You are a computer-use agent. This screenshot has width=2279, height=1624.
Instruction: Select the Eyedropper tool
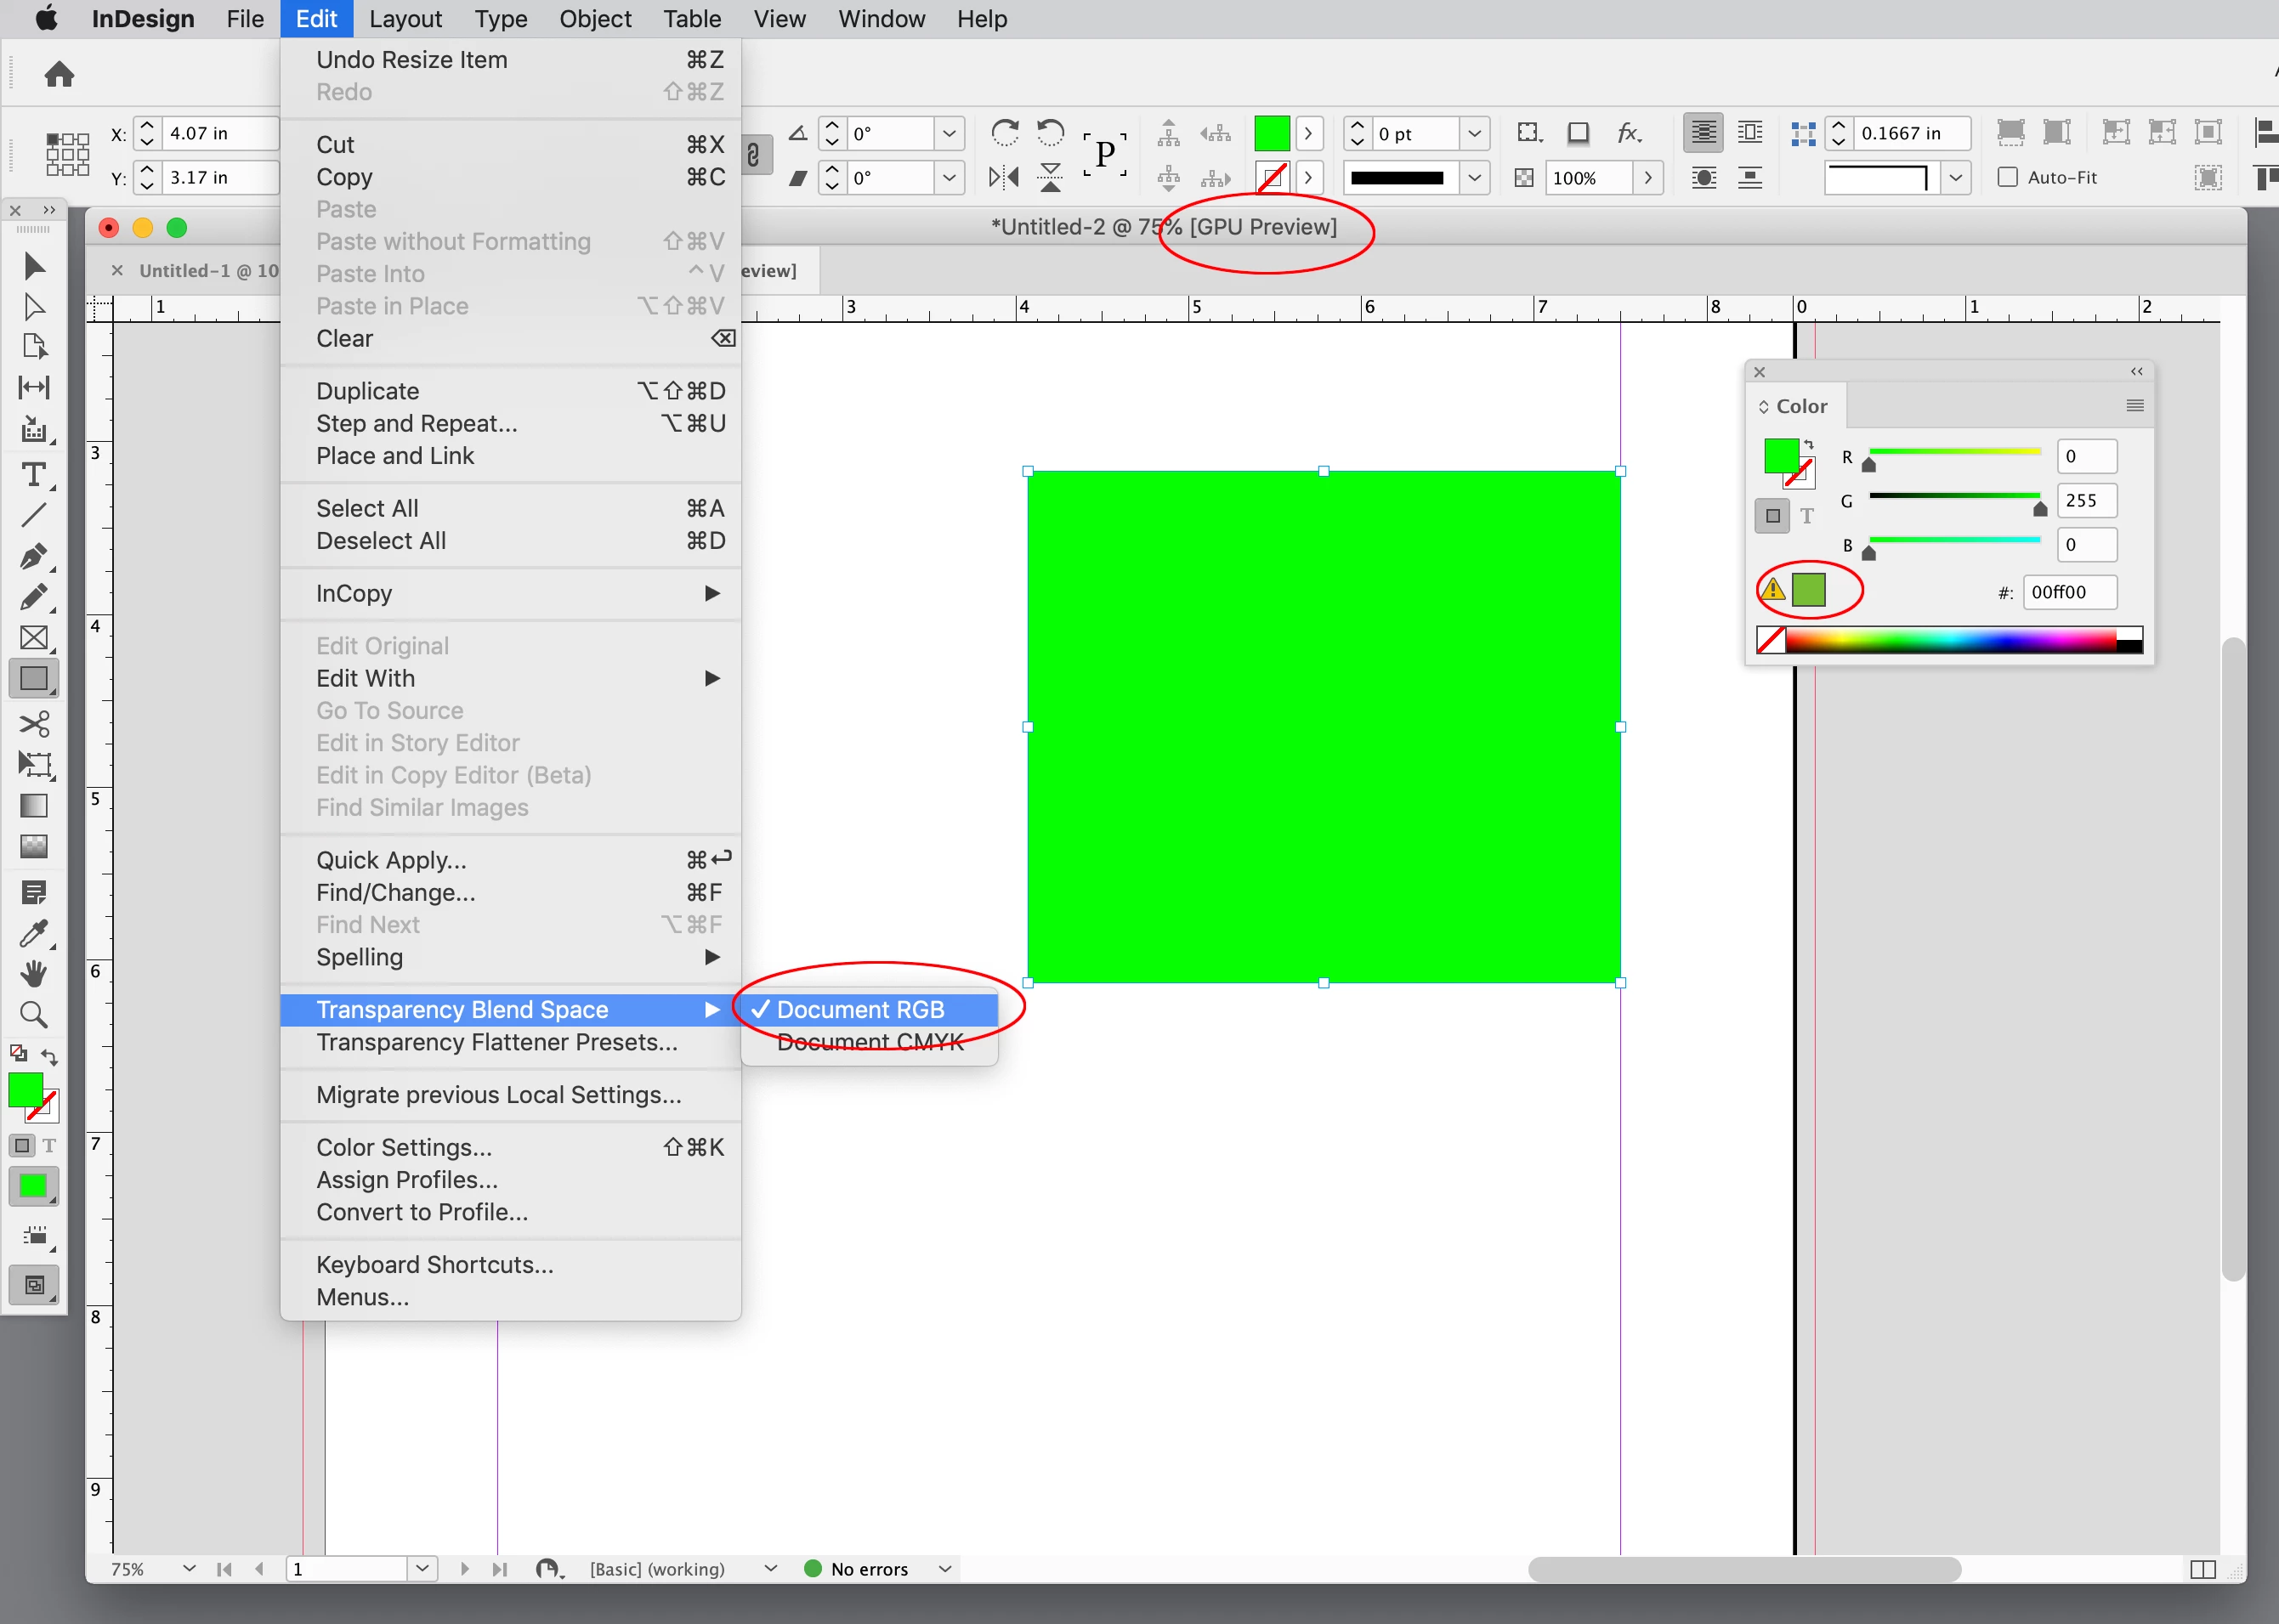click(x=33, y=933)
